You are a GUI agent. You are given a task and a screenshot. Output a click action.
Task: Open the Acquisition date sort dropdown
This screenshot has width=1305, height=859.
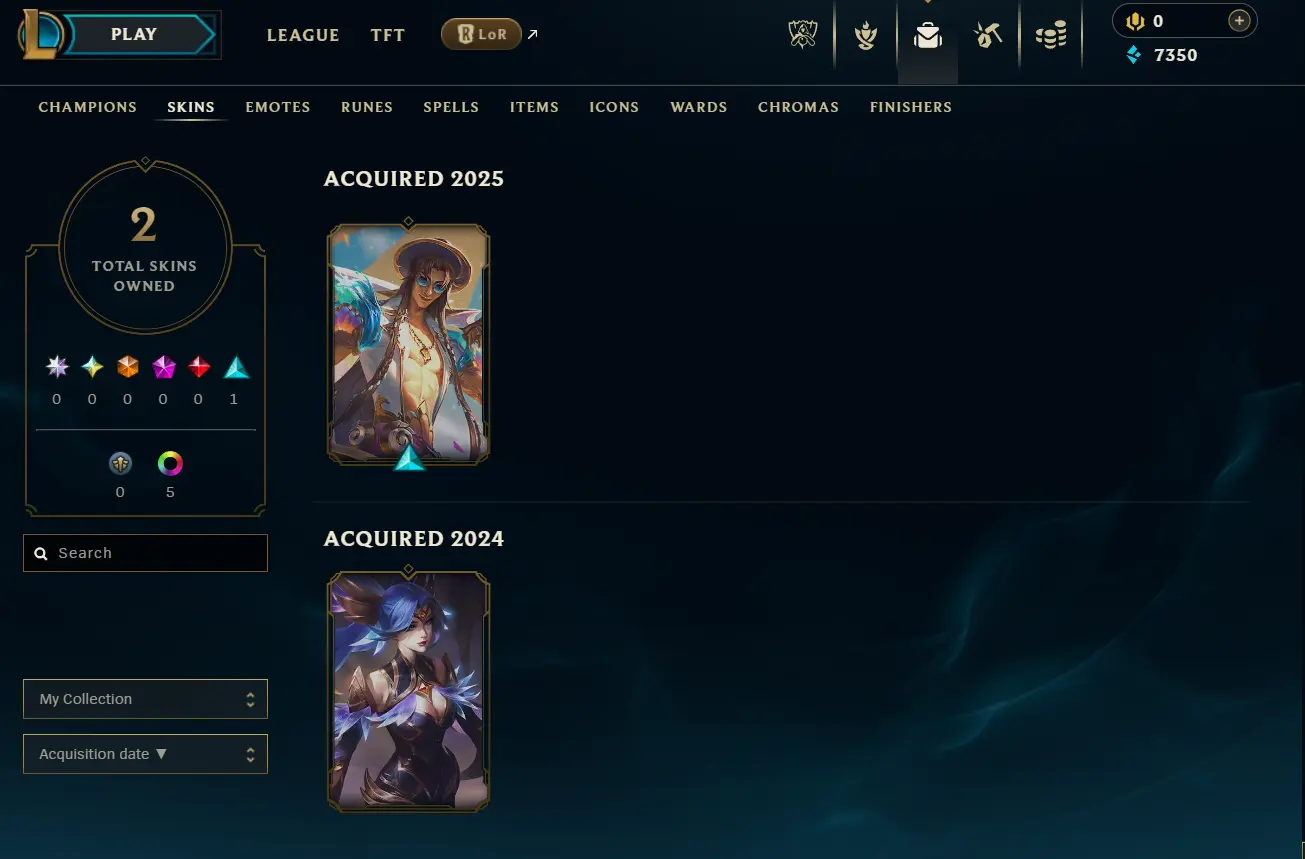click(x=145, y=754)
